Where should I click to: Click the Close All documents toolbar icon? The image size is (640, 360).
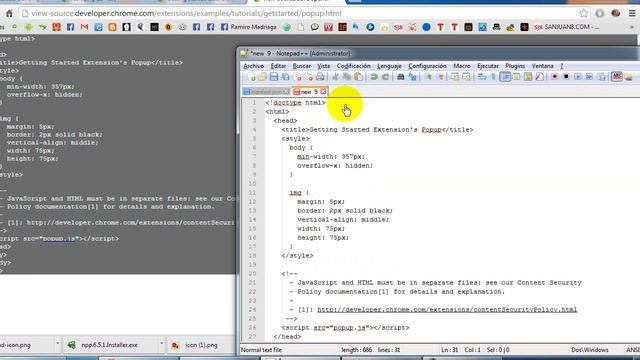point(309,77)
